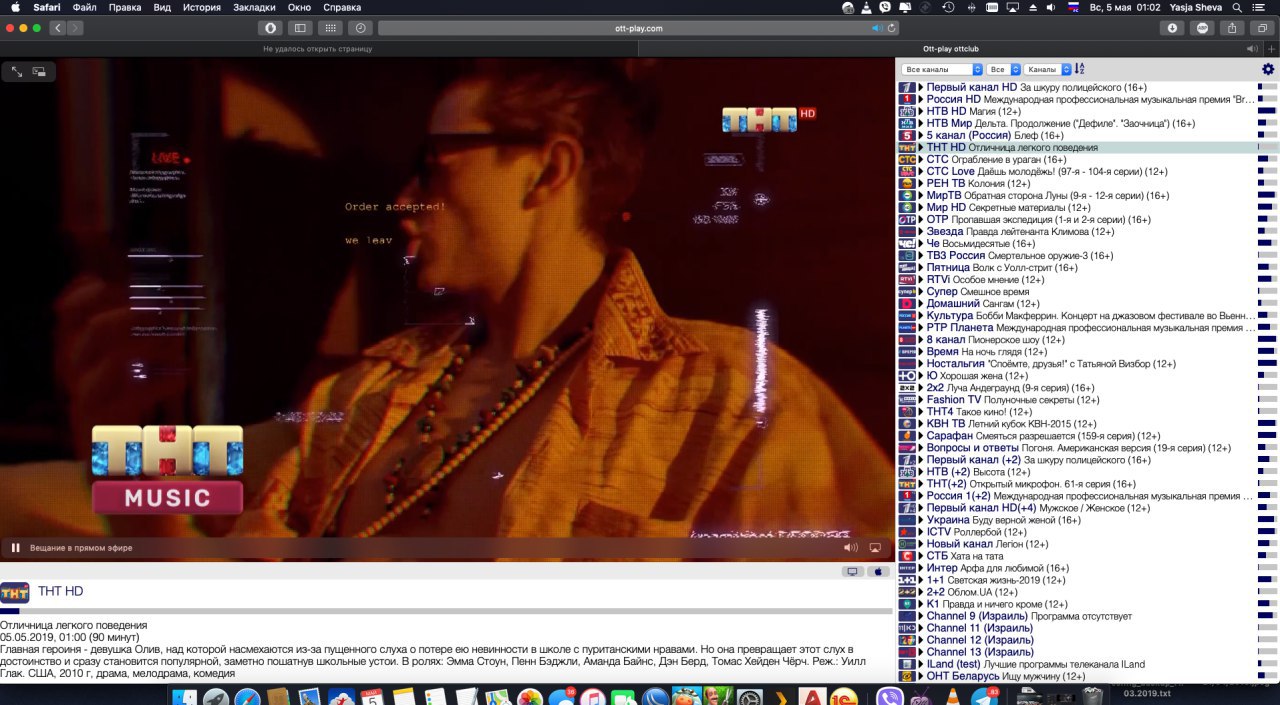
Task: Open a new Safari tab
Action: [1271, 48]
